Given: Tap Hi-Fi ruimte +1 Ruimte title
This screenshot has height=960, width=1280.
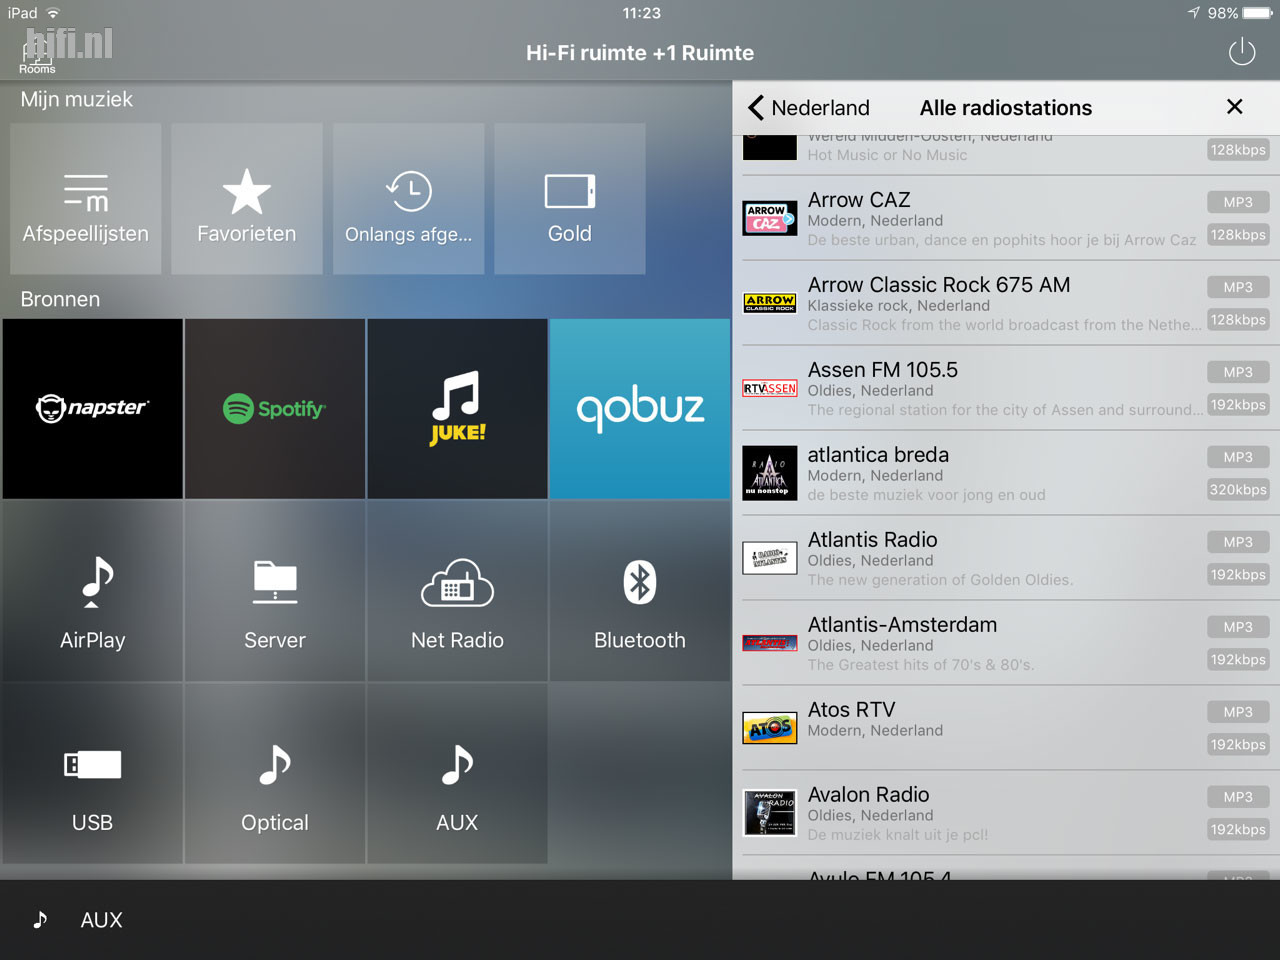Looking at the screenshot, I should 640,53.
